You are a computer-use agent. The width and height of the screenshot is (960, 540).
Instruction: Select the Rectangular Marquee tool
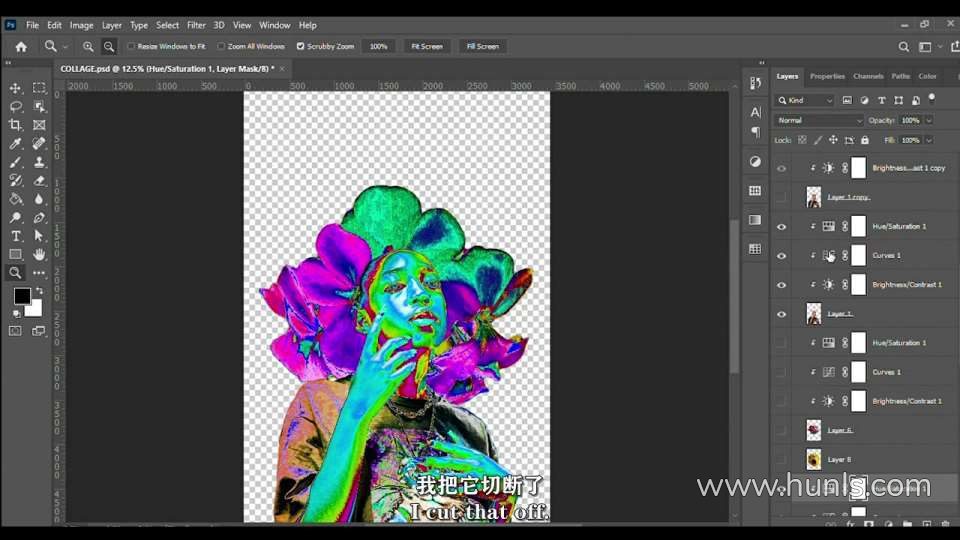point(39,88)
